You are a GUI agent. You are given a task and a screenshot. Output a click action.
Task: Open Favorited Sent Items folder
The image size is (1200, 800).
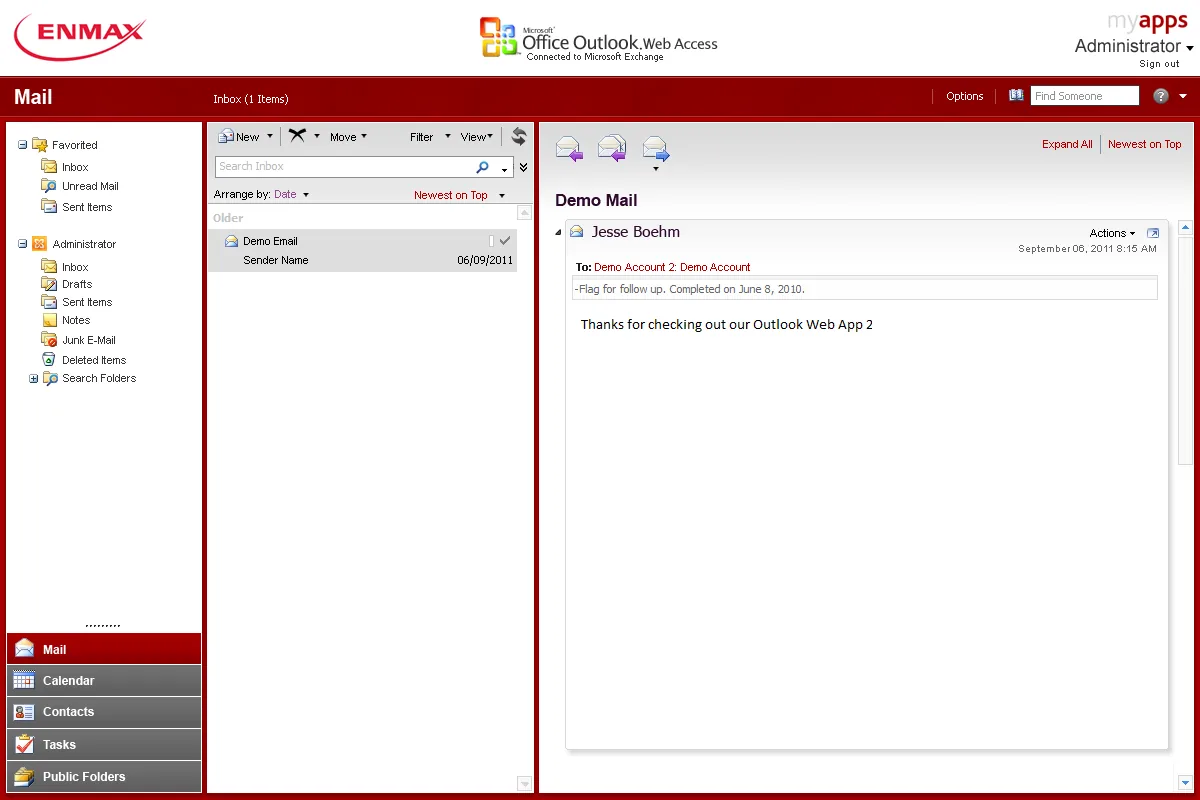[x=77, y=207]
